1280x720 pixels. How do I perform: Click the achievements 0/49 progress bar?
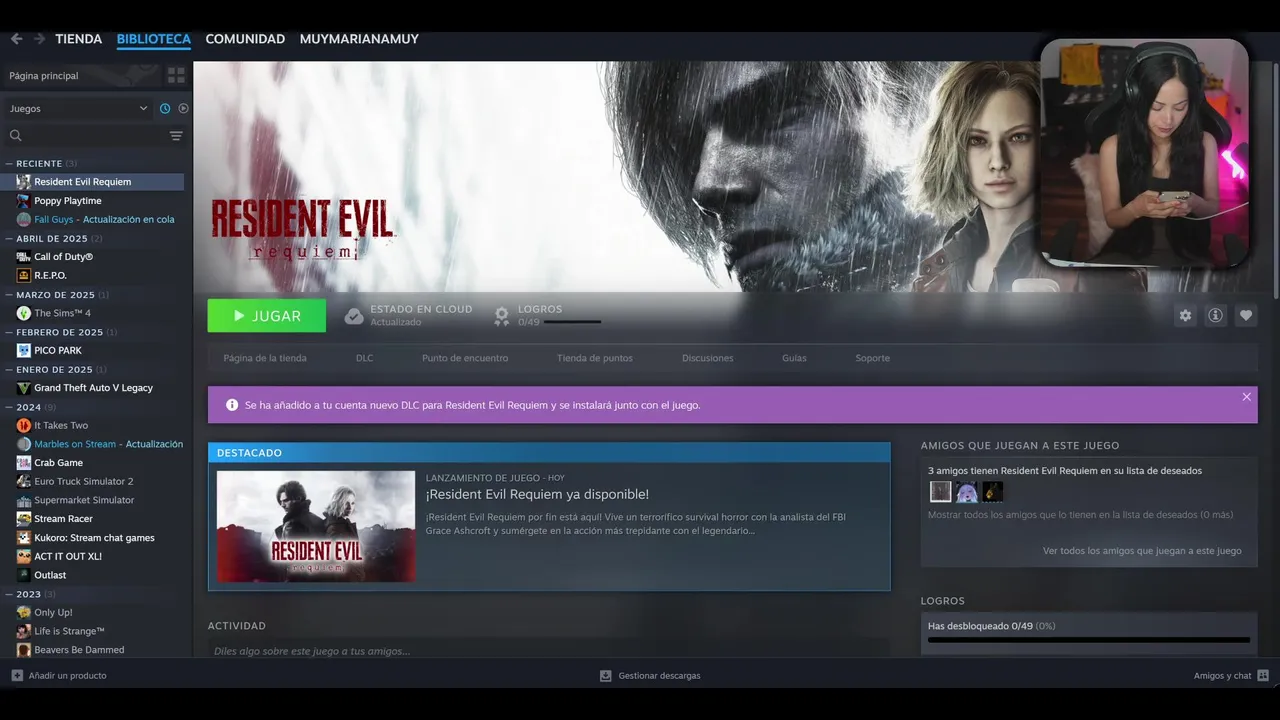[x=572, y=322]
